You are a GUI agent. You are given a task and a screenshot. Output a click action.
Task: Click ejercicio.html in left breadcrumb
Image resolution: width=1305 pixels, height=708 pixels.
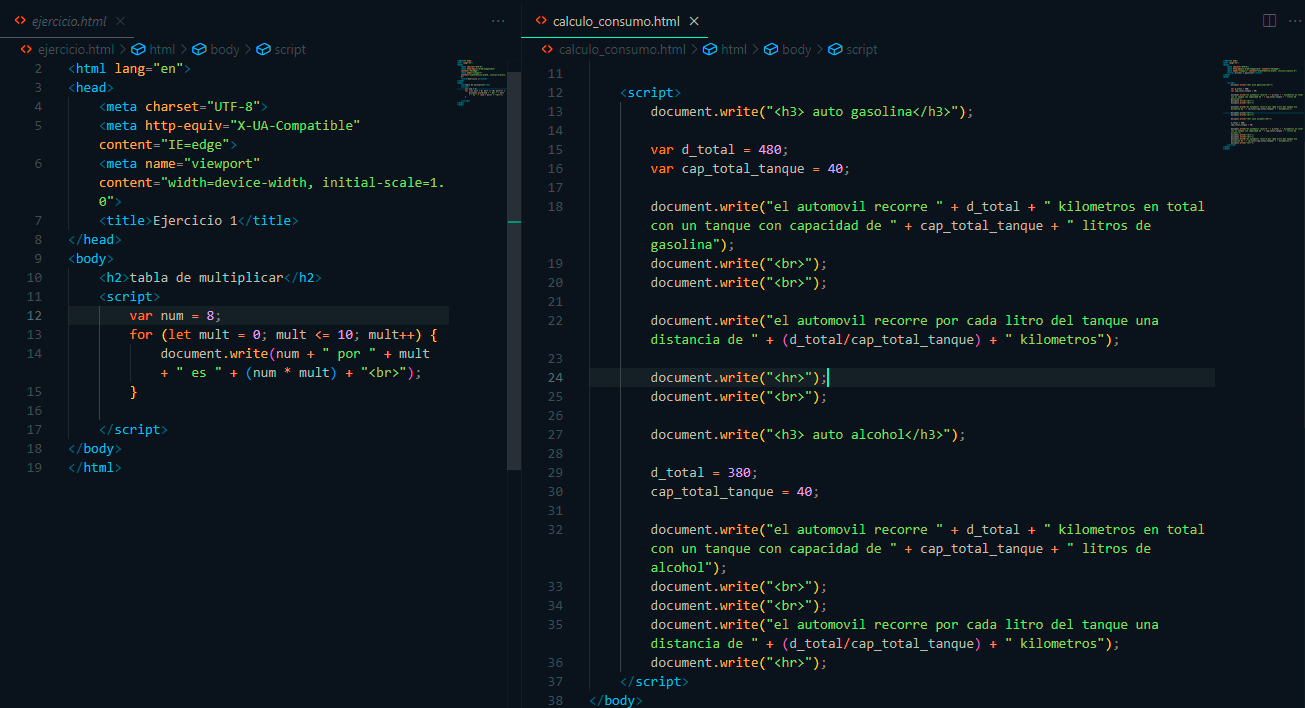click(x=76, y=49)
